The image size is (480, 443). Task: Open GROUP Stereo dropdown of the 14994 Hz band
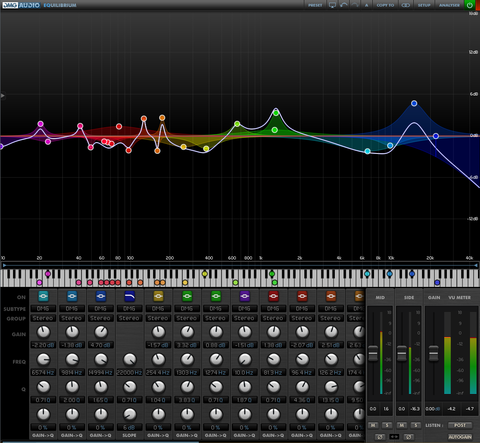coord(101,318)
